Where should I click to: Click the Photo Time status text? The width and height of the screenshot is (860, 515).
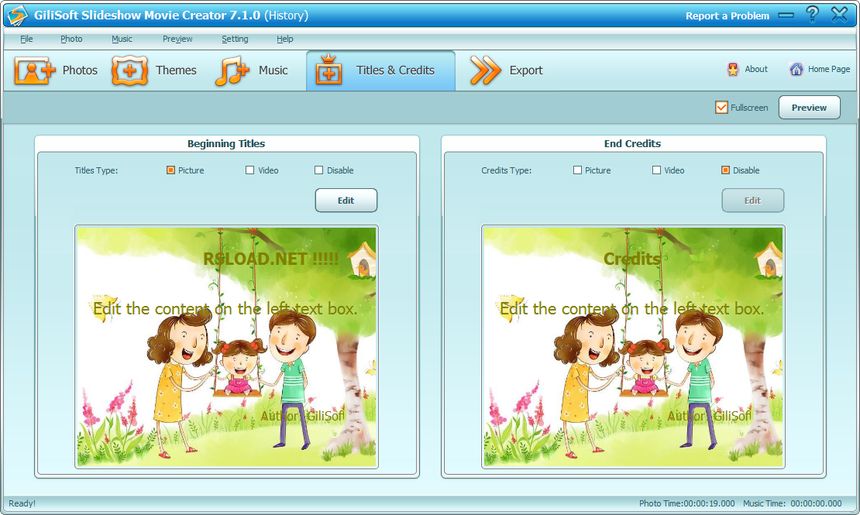[687, 503]
